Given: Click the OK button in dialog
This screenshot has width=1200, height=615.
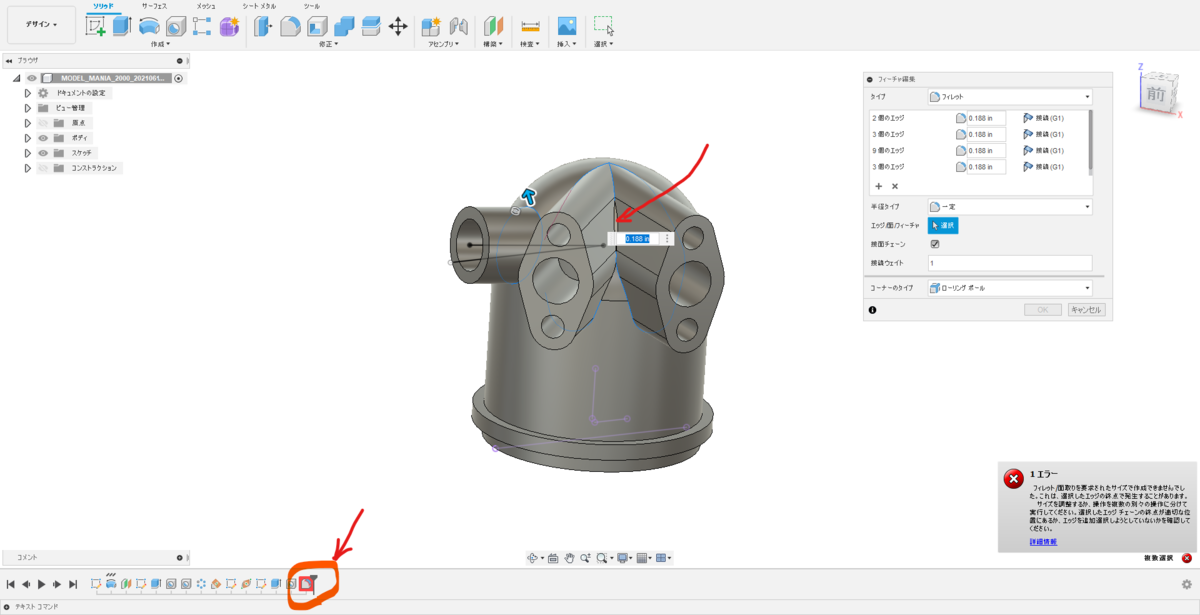Looking at the screenshot, I should [x=1043, y=310].
